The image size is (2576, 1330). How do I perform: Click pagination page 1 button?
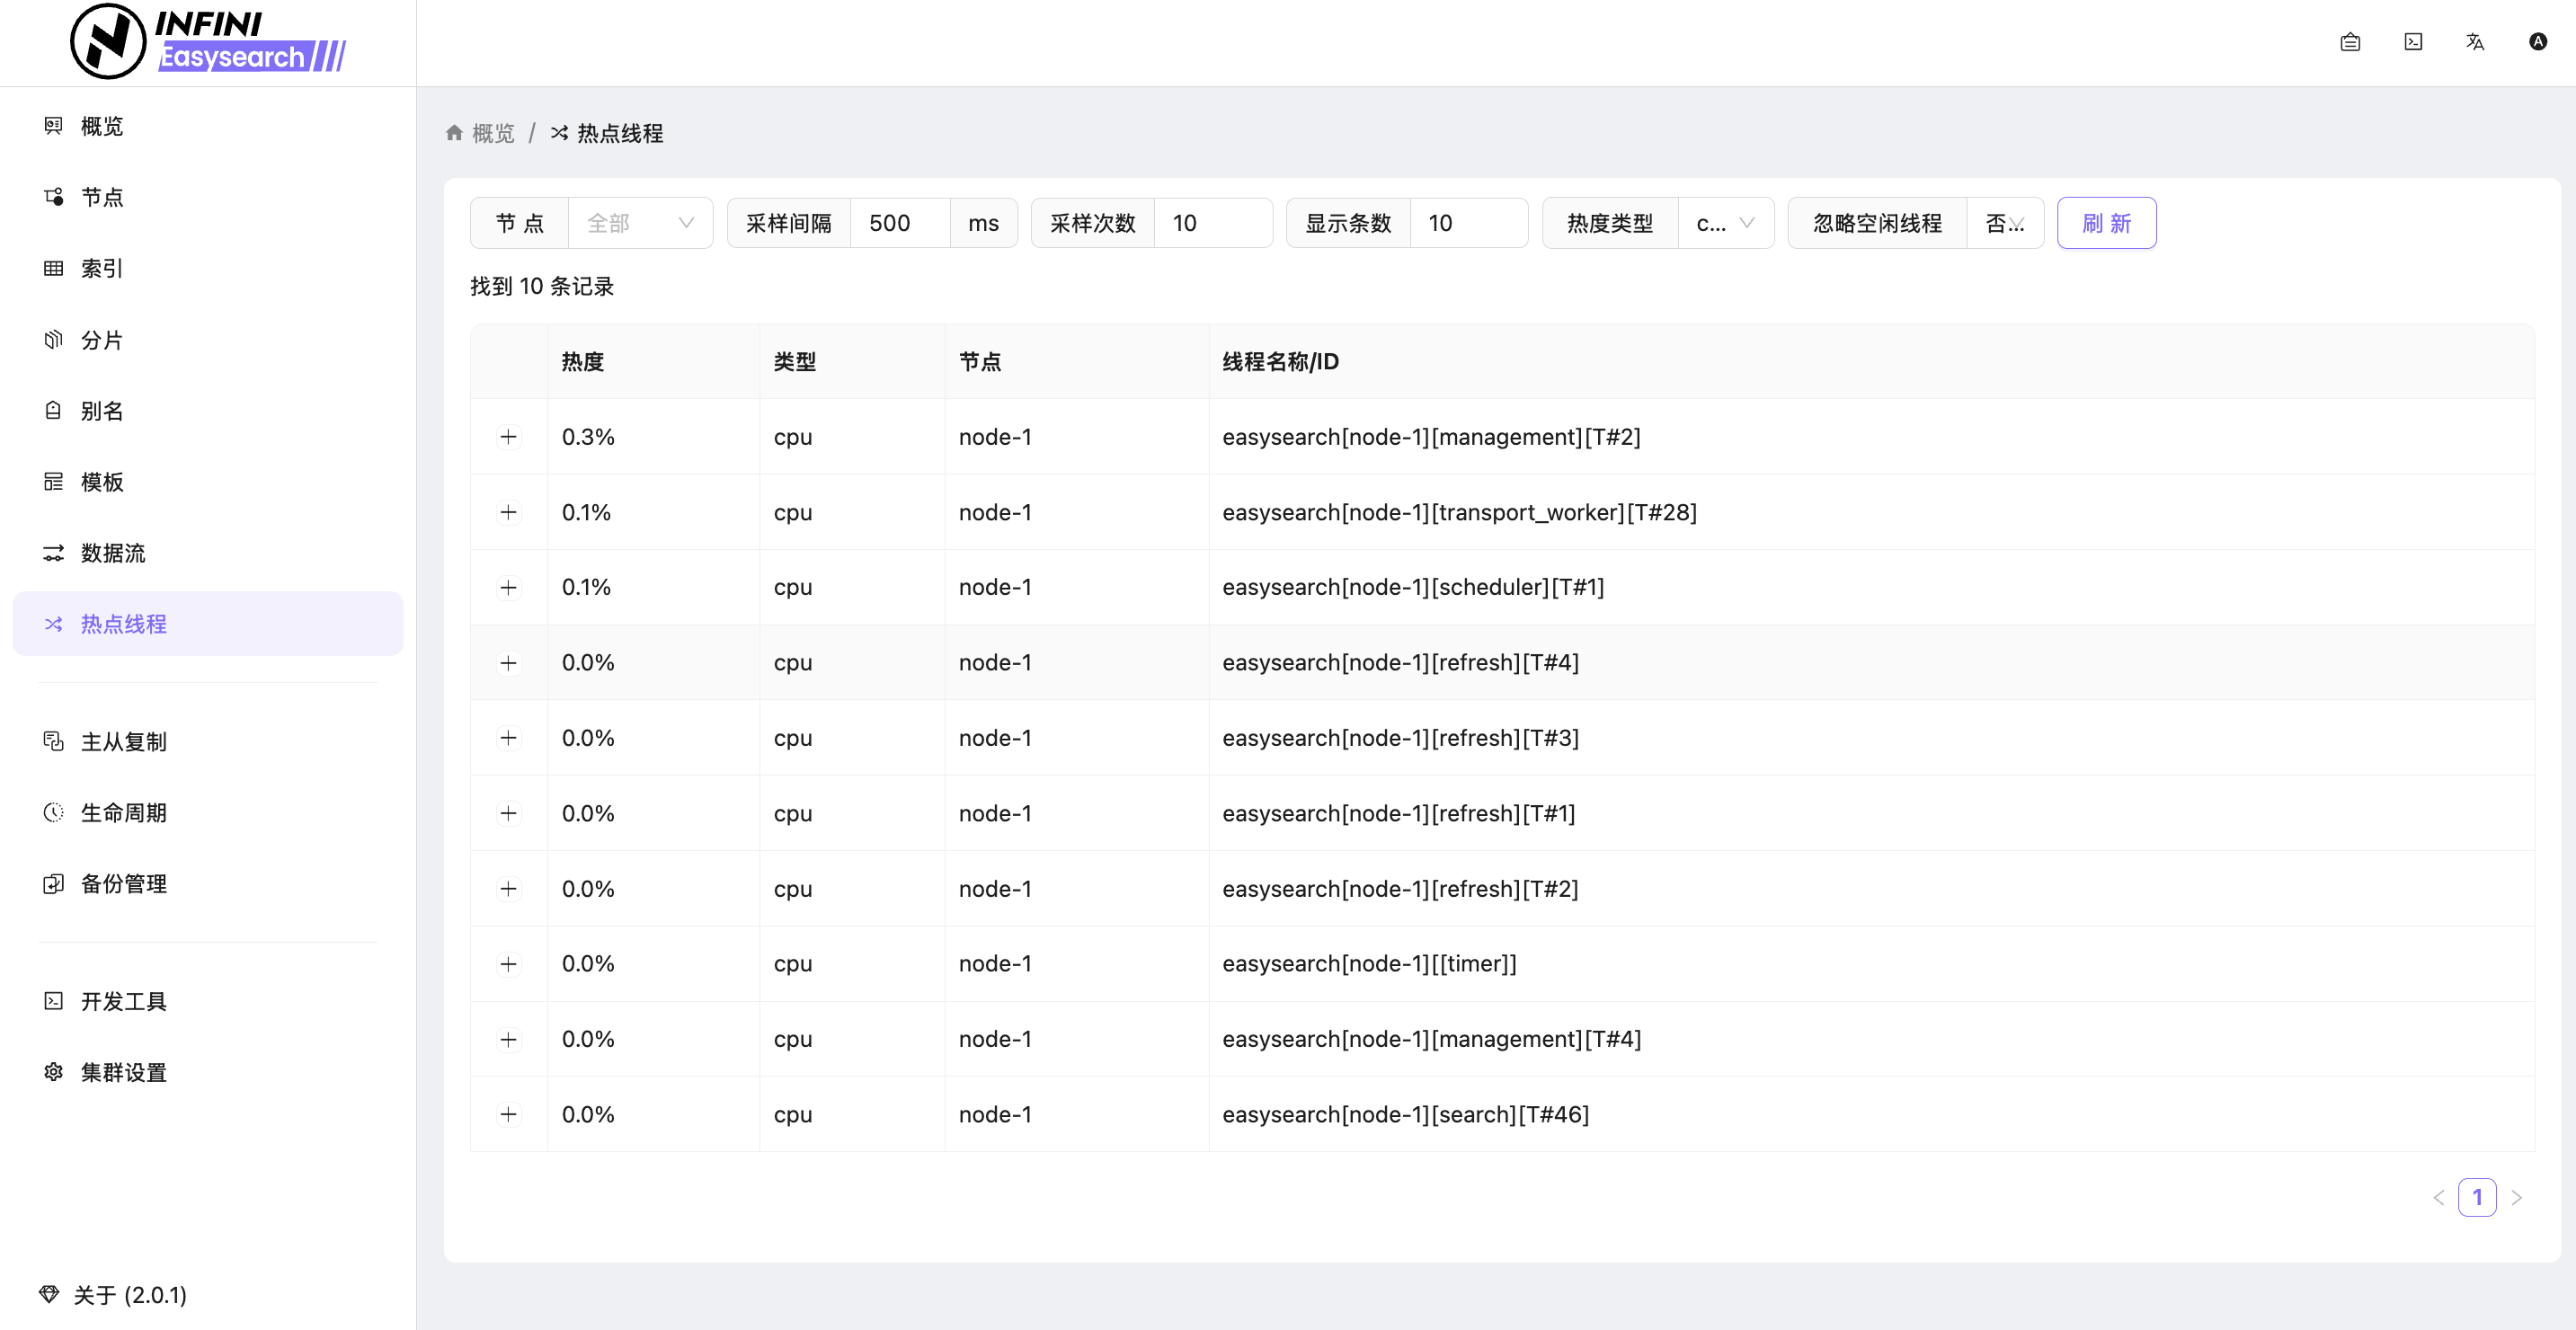(x=2476, y=1197)
